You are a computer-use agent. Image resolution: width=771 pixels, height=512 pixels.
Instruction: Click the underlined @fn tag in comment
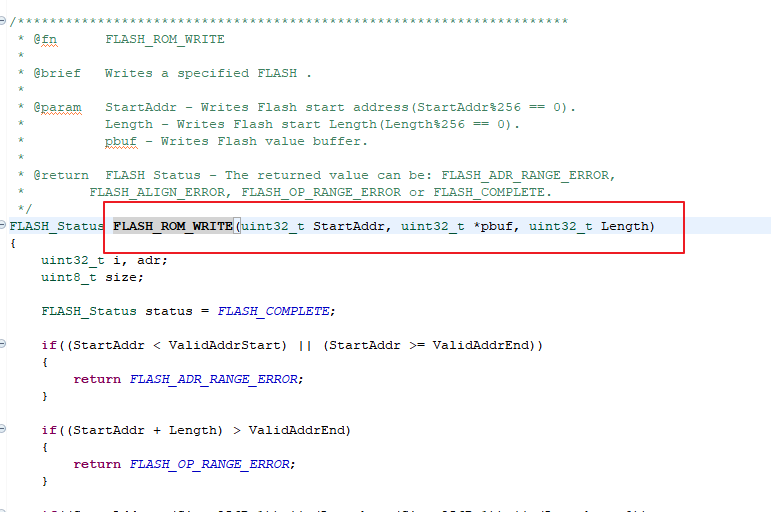pyautogui.click(x=45, y=39)
